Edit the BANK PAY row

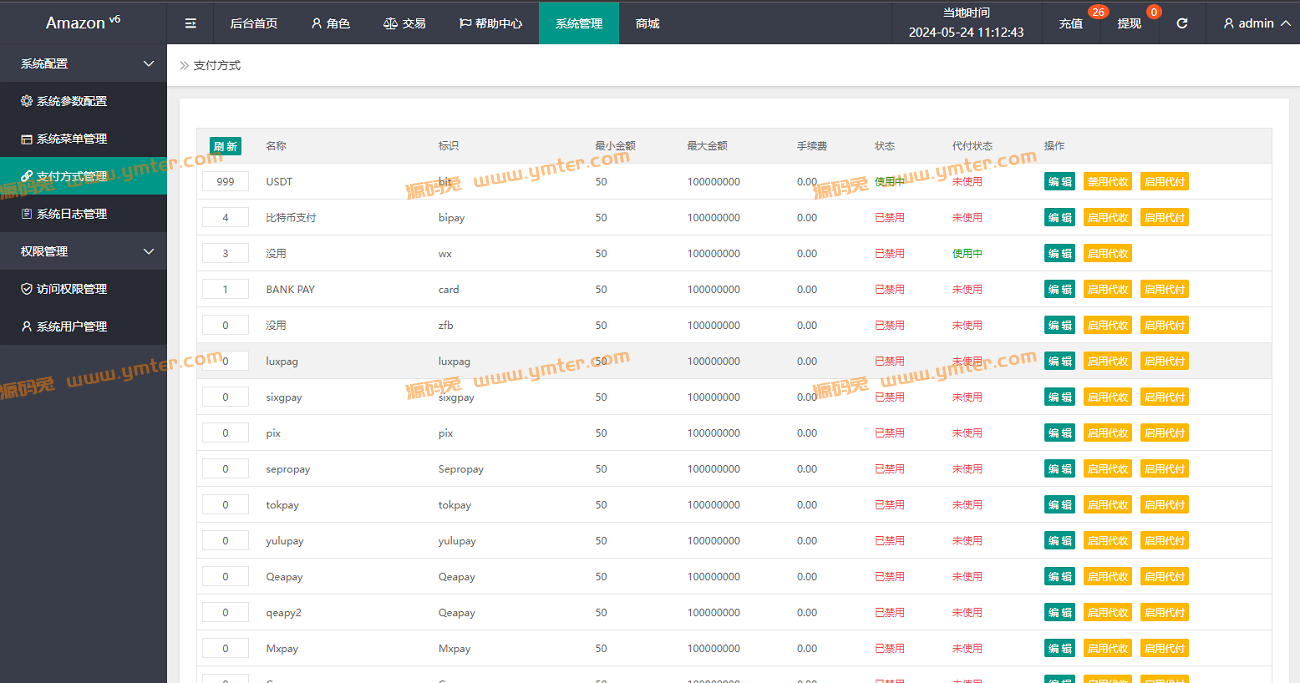pyautogui.click(x=1060, y=290)
